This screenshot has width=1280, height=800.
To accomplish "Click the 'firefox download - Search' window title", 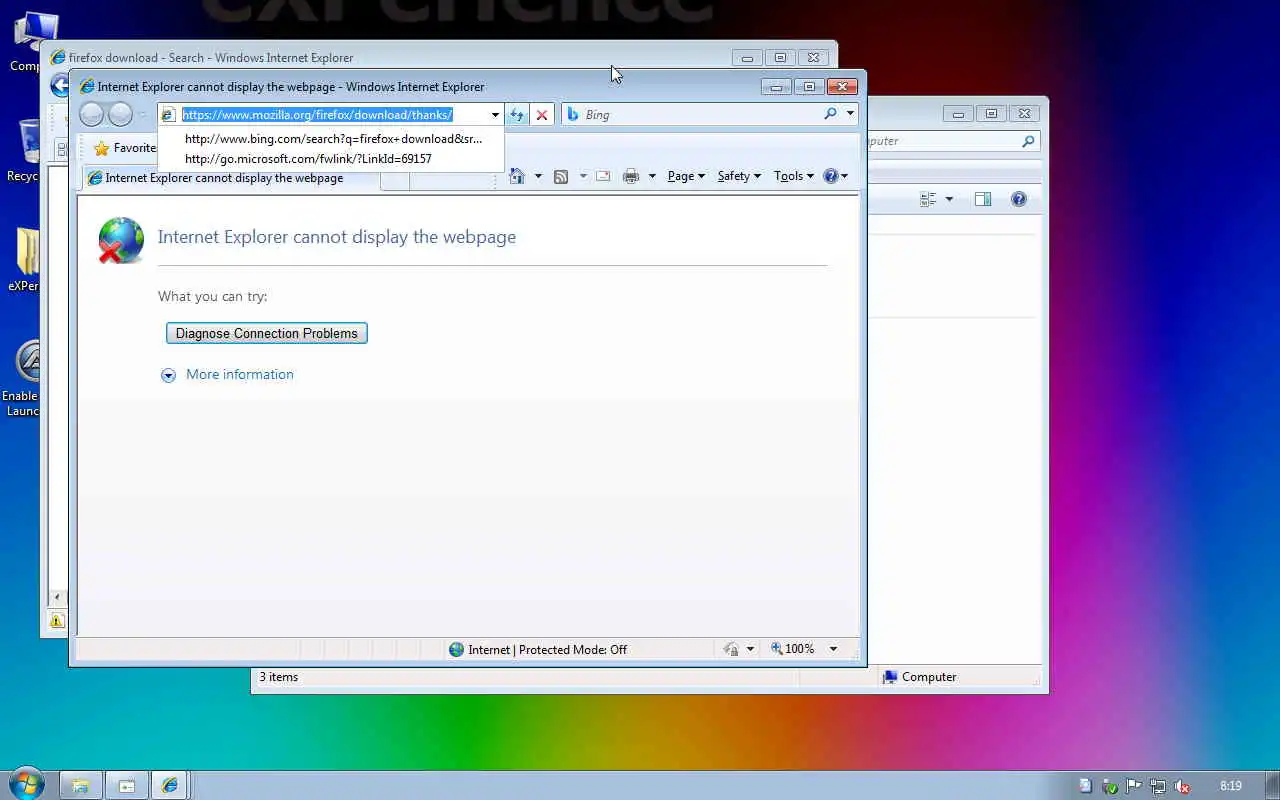I will tap(211, 58).
